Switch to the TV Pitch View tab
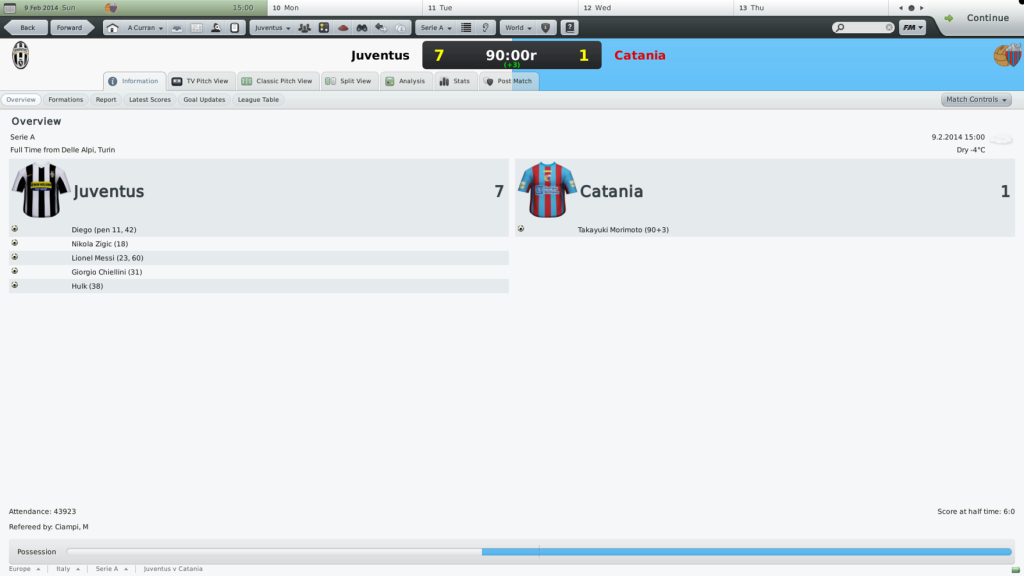The height and width of the screenshot is (576, 1024). (200, 81)
